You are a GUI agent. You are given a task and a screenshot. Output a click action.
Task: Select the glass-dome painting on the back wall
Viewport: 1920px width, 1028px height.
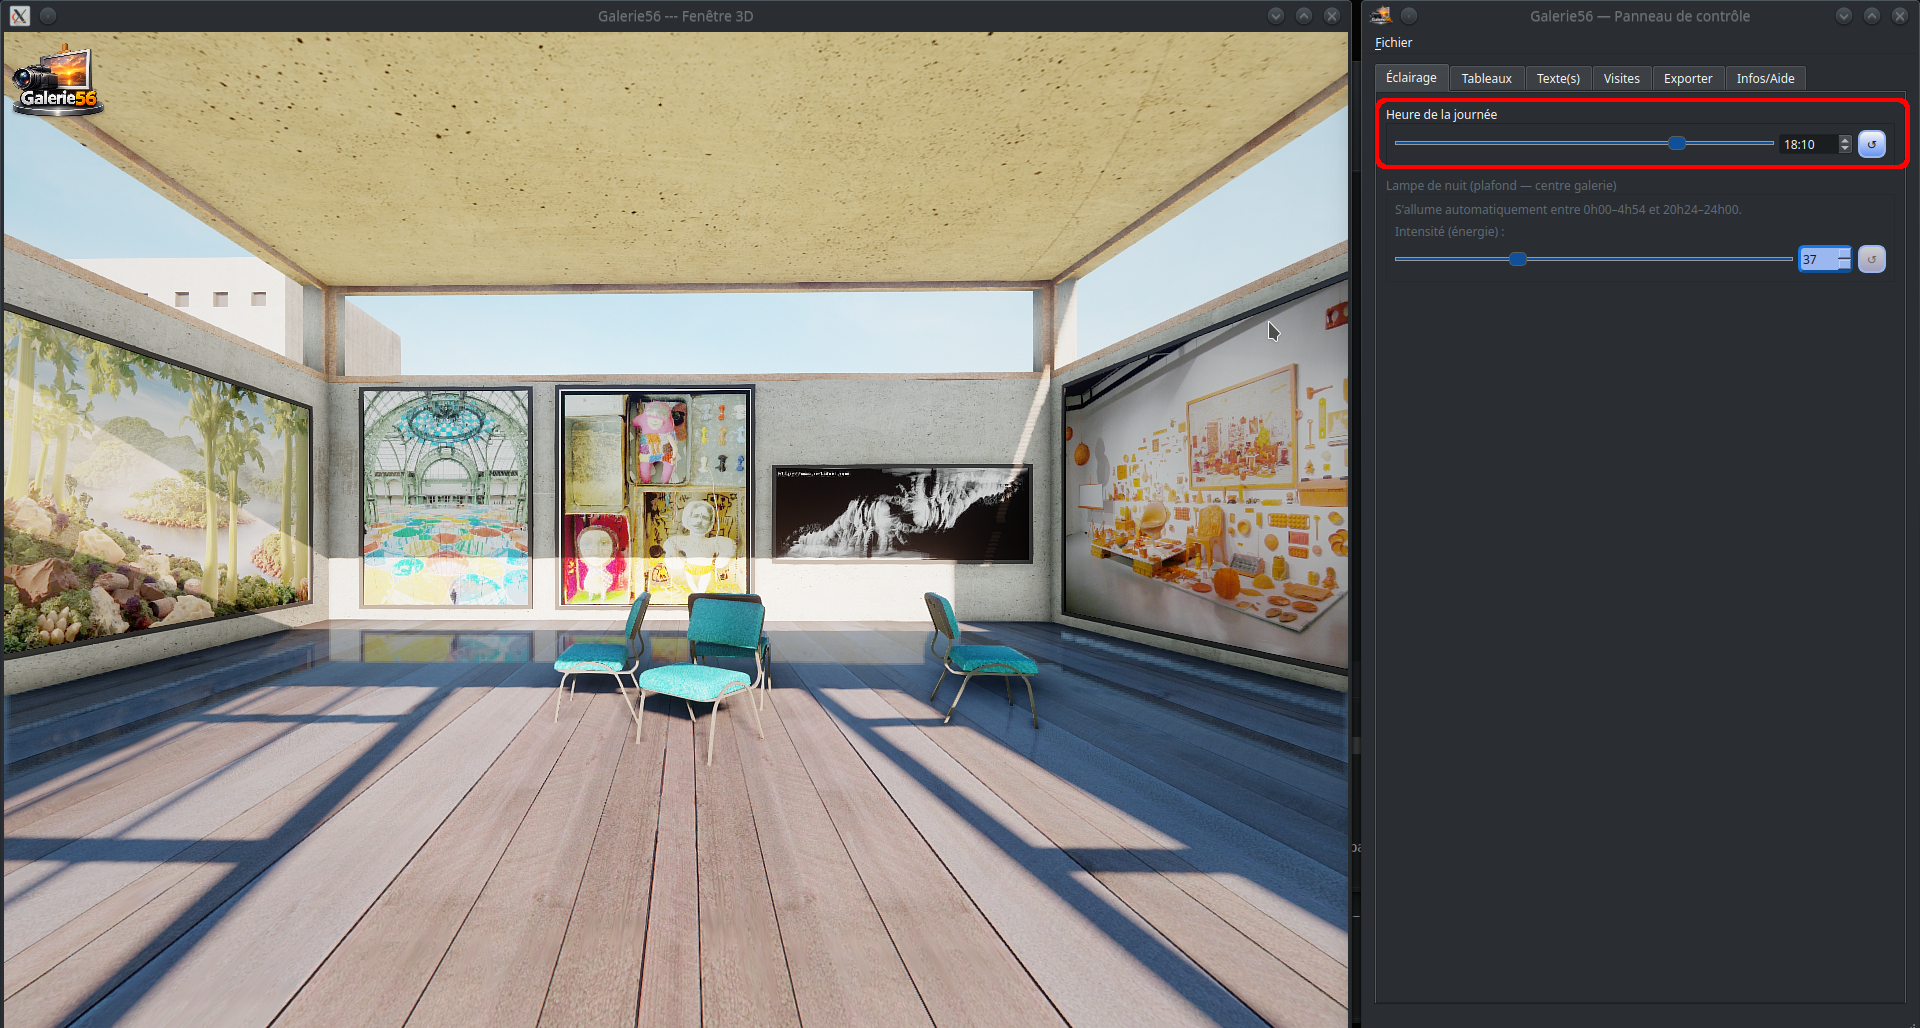(446, 498)
